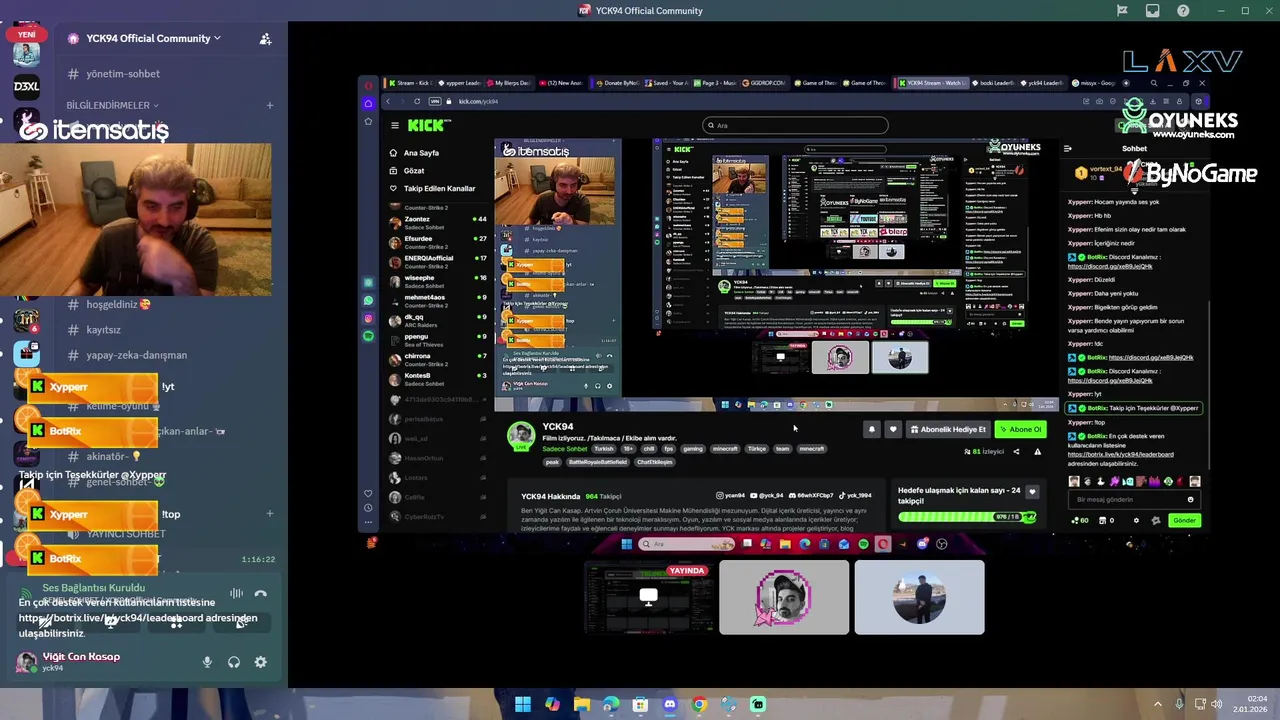This screenshot has height=720, width=1280.
Task: Open File Explorer from the Windows taskbar
Action: pos(582,704)
